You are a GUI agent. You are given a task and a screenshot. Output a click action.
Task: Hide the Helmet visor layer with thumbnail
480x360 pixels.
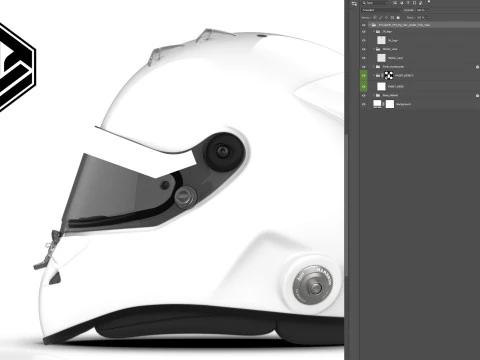pyautogui.click(x=364, y=58)
